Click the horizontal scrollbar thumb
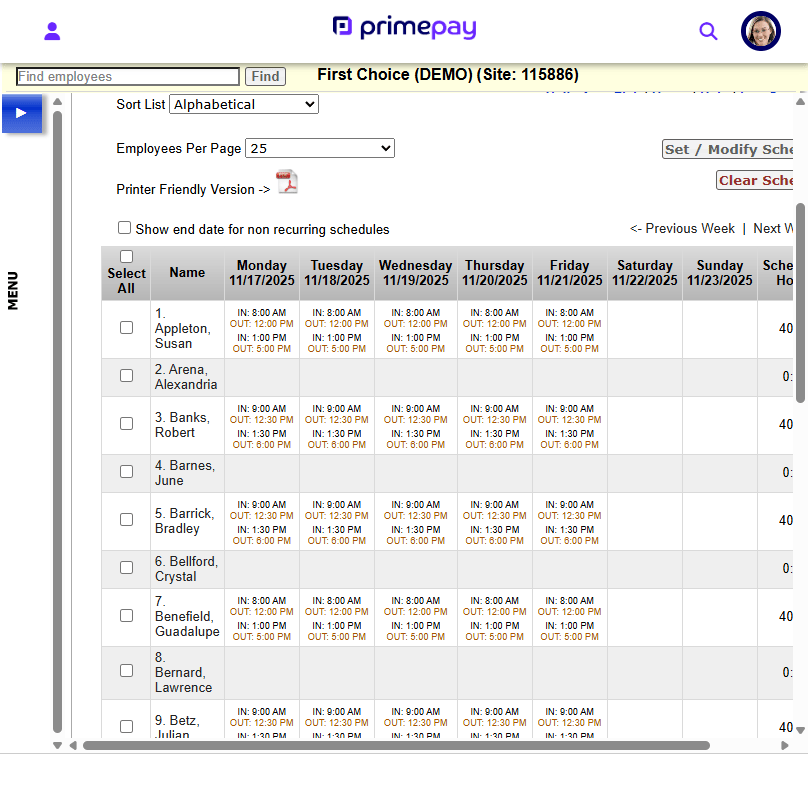This screenshot has height=798, width=808. tap(395, 745)
